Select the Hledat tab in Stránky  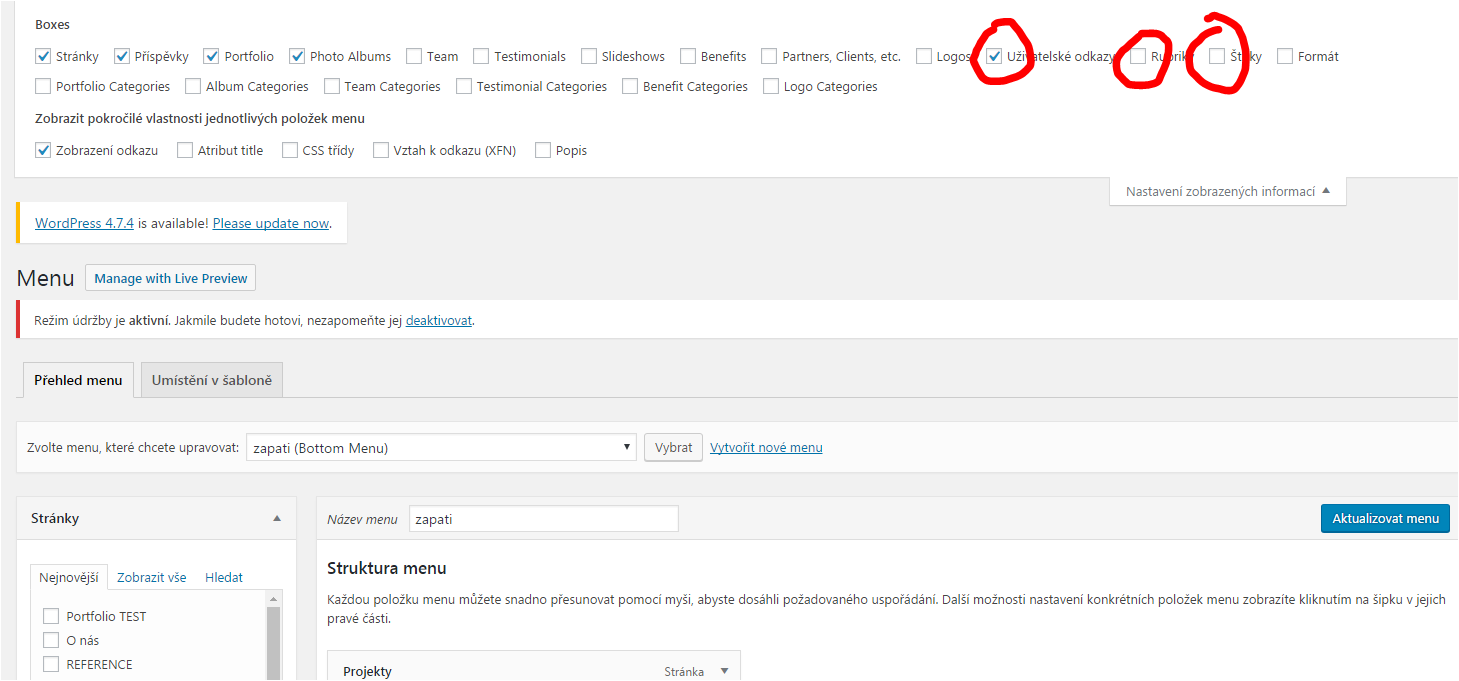[224, 578]
